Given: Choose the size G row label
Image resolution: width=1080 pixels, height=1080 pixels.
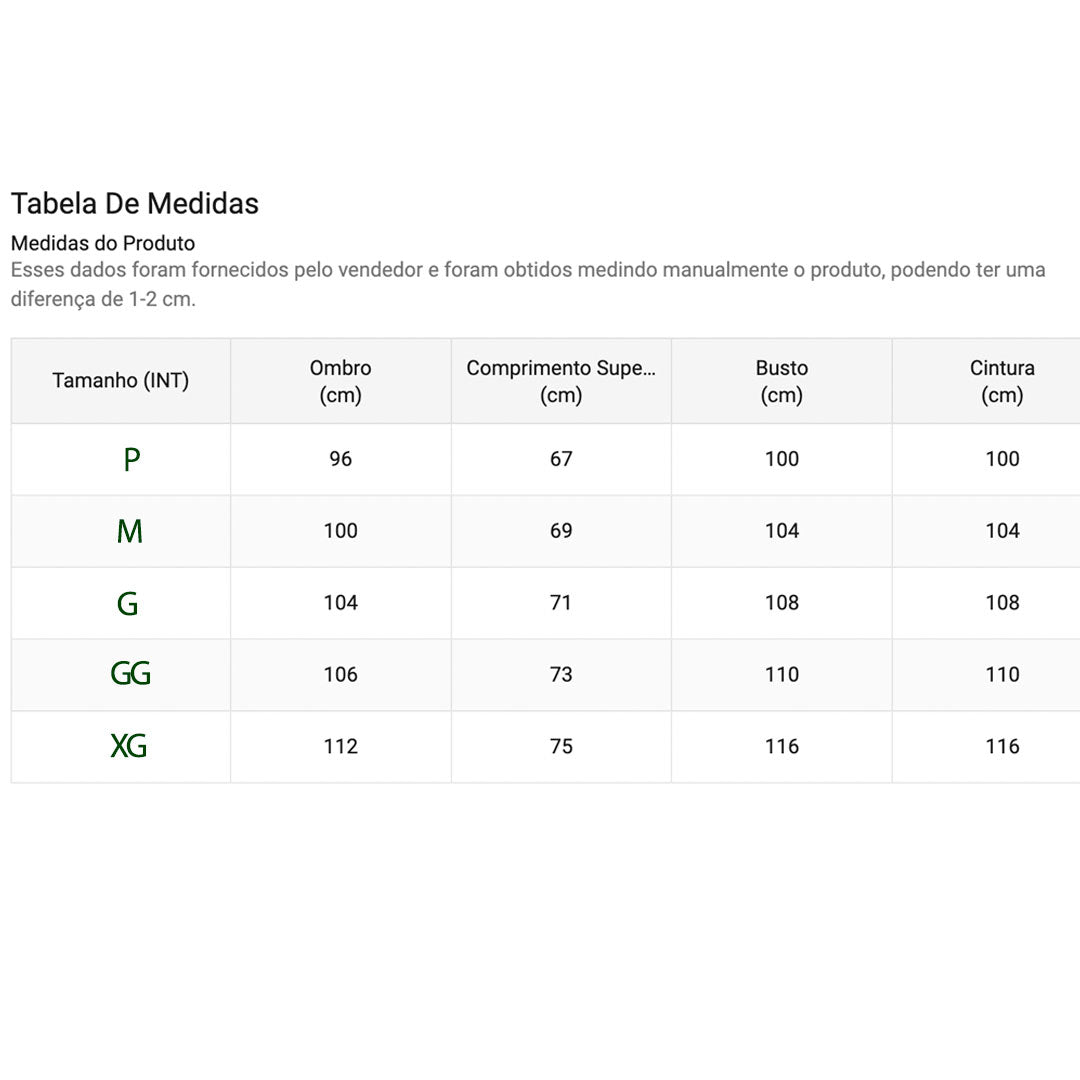Looking at the screenshot, I should point(127,603).
